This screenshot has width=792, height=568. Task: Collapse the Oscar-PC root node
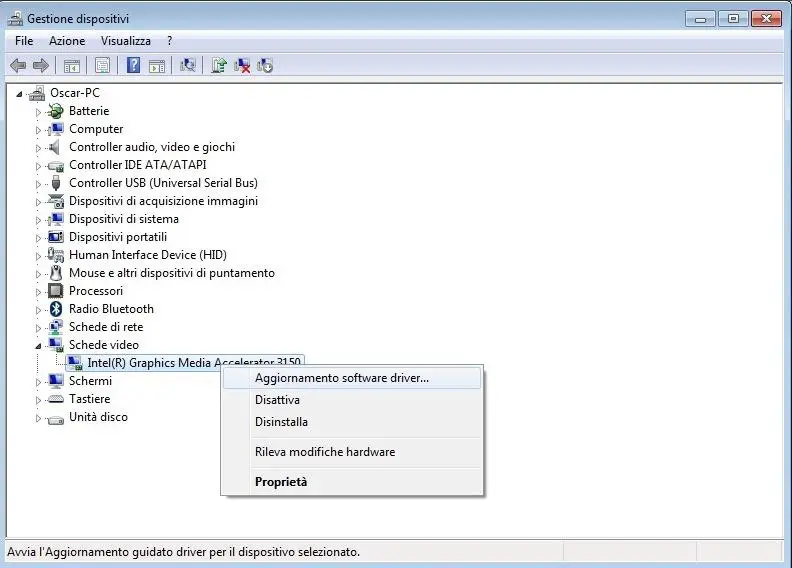[x=19, y=94]
